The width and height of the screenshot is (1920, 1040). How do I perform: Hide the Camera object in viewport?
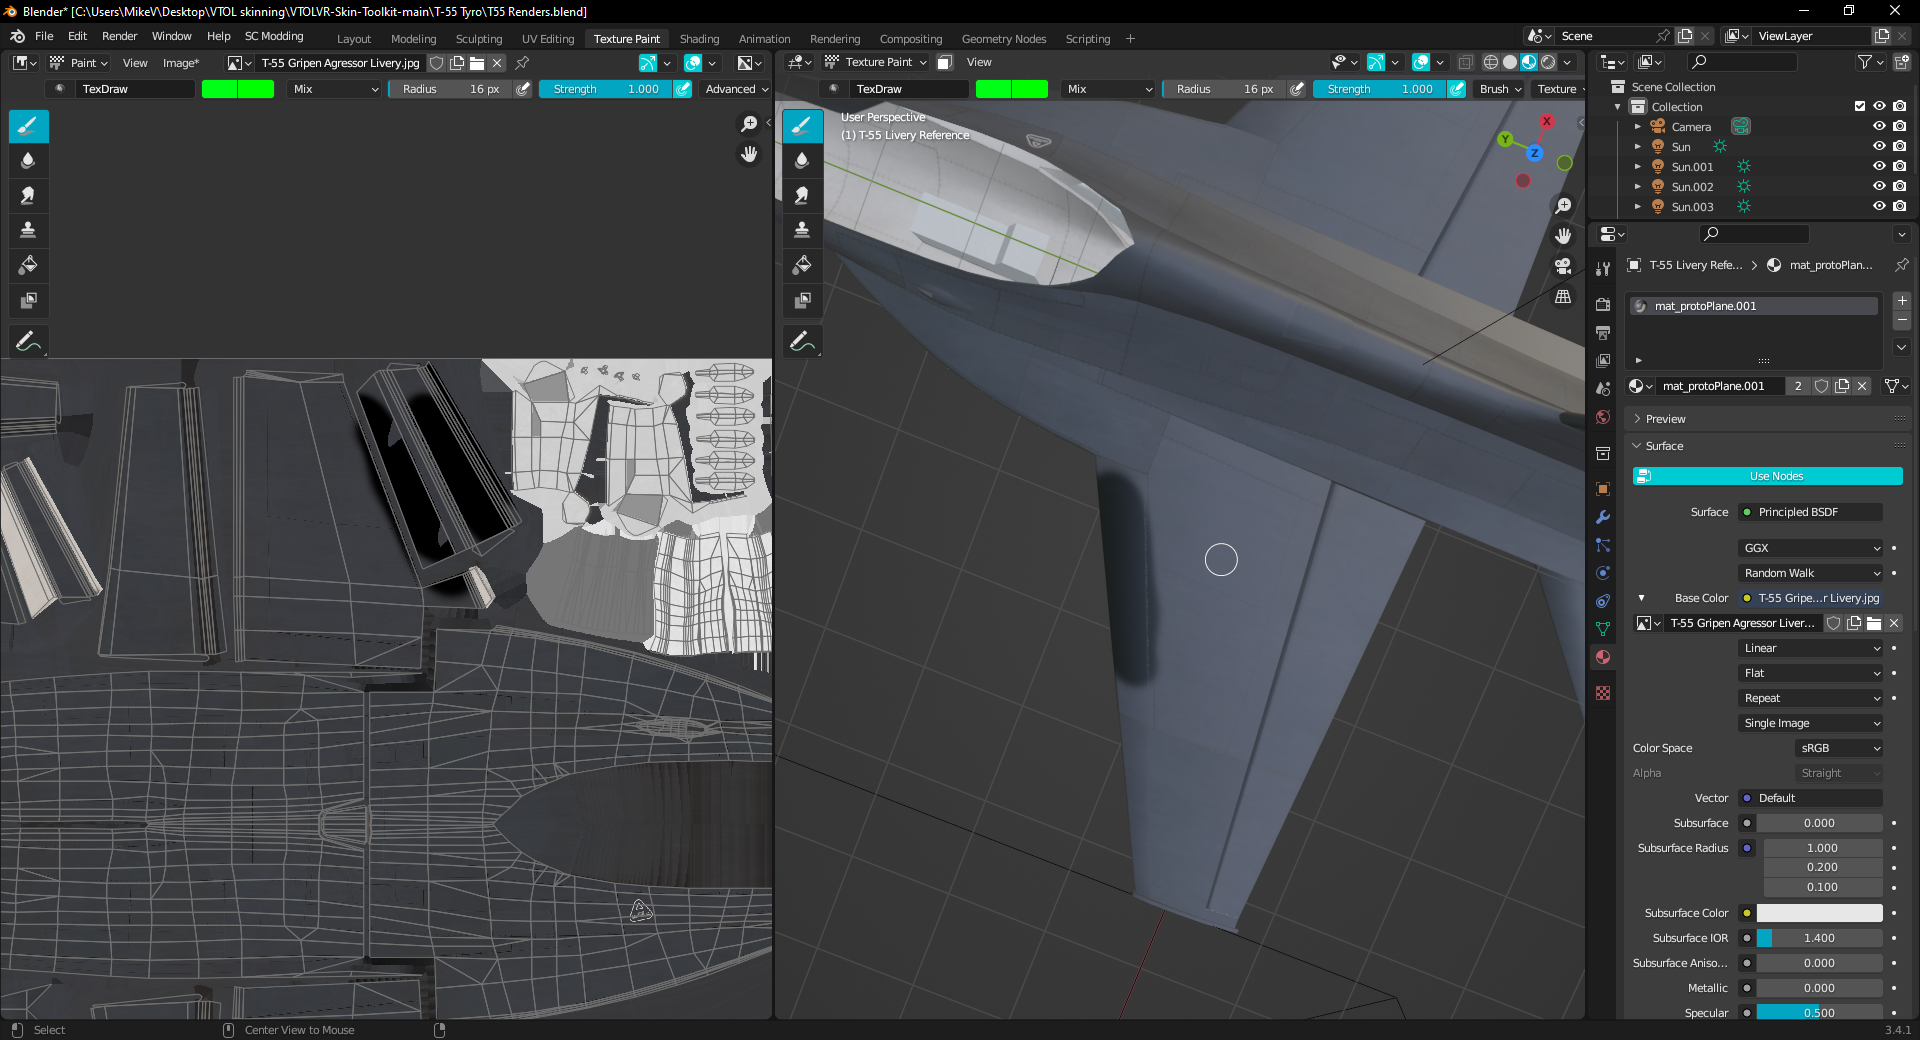[1879, 127]
